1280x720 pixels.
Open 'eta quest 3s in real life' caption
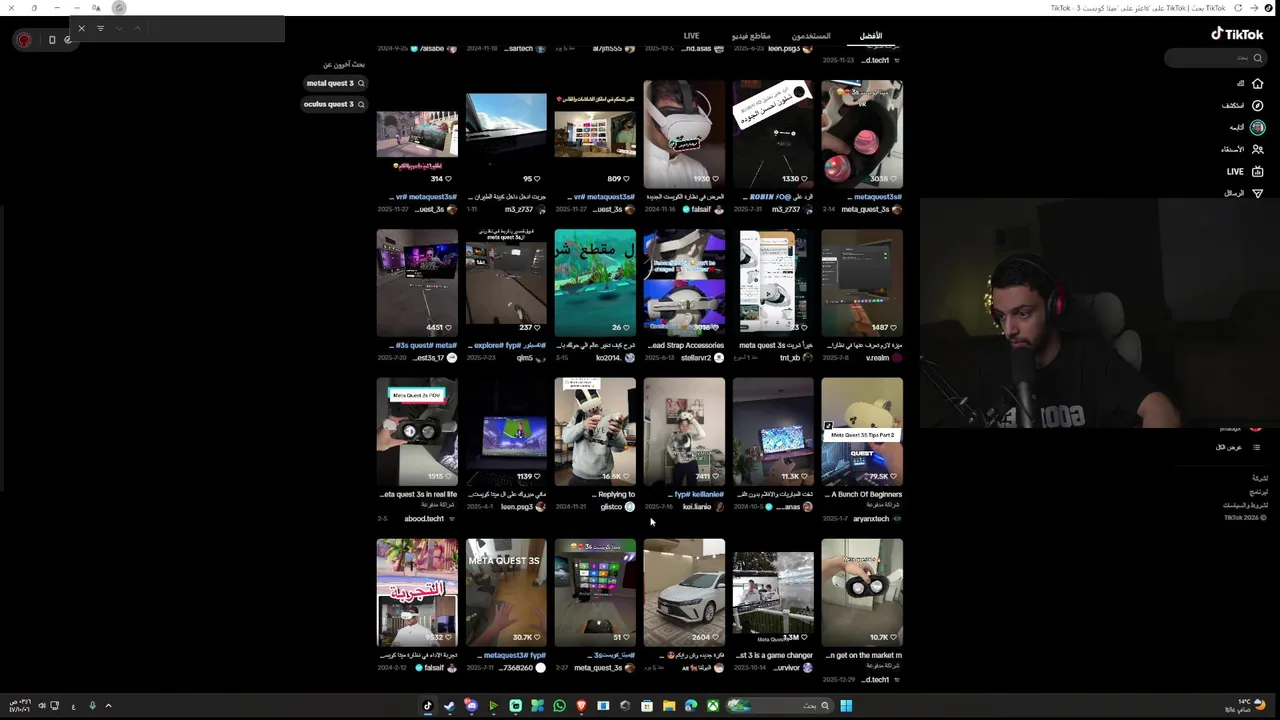tap(419, 494)
